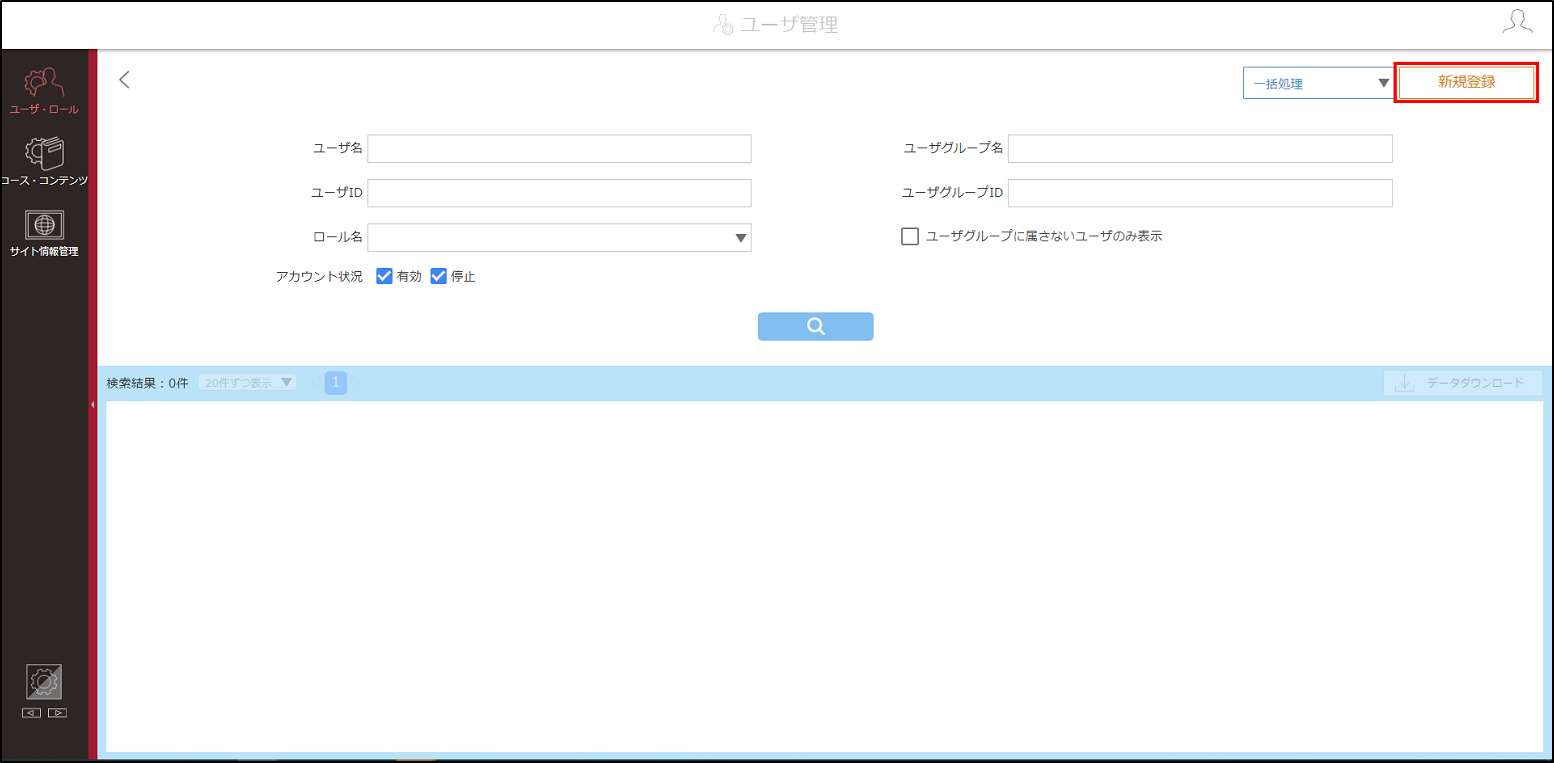Run the search with magnifier button
The width and height of the screenshot is (1554, 763).
click(815, 327)
